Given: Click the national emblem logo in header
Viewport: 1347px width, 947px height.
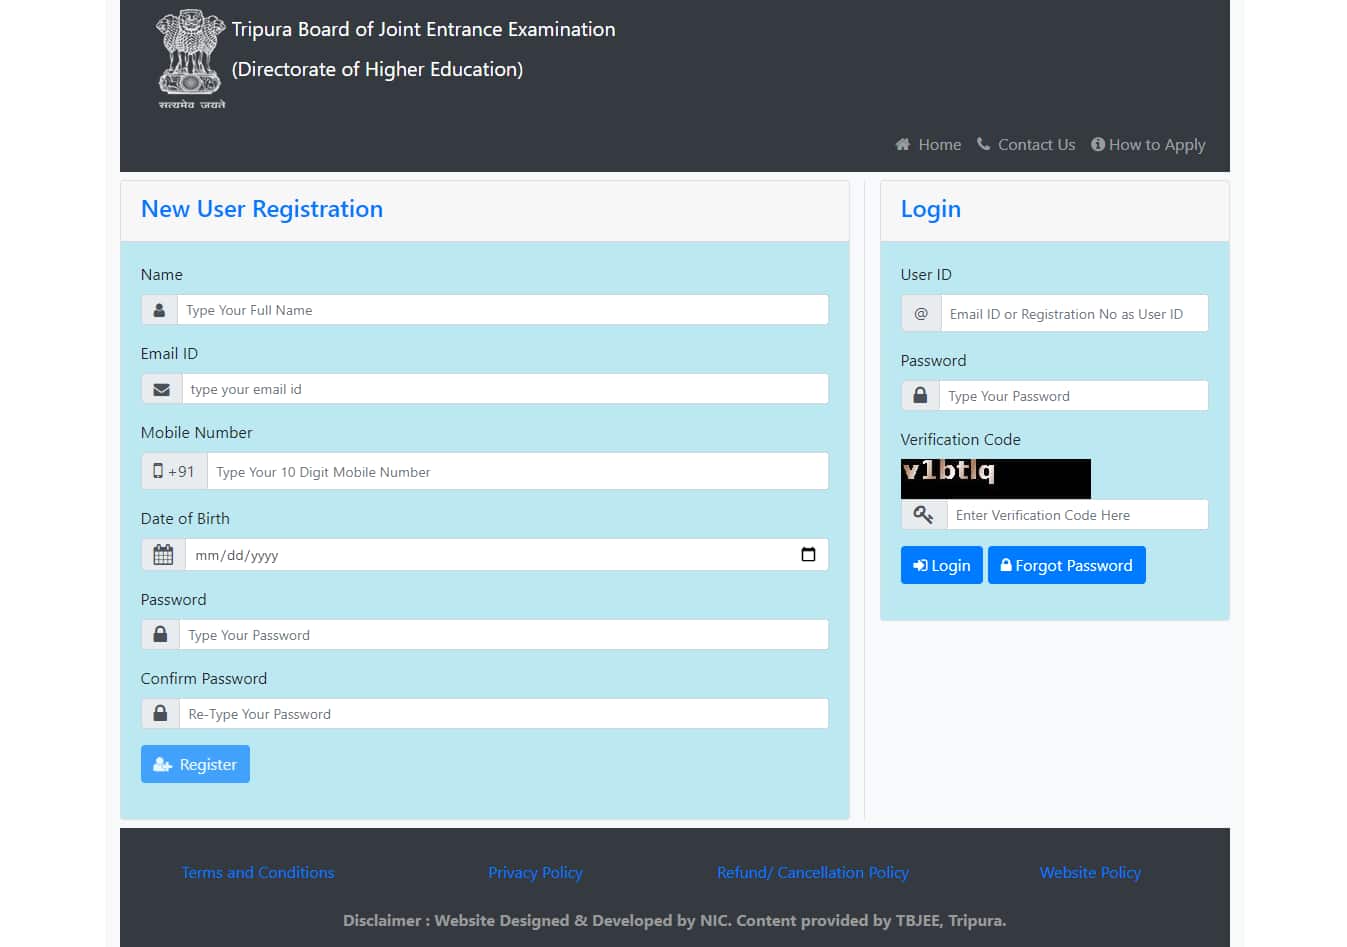Looking at the screenshot, I should [191, 59].
